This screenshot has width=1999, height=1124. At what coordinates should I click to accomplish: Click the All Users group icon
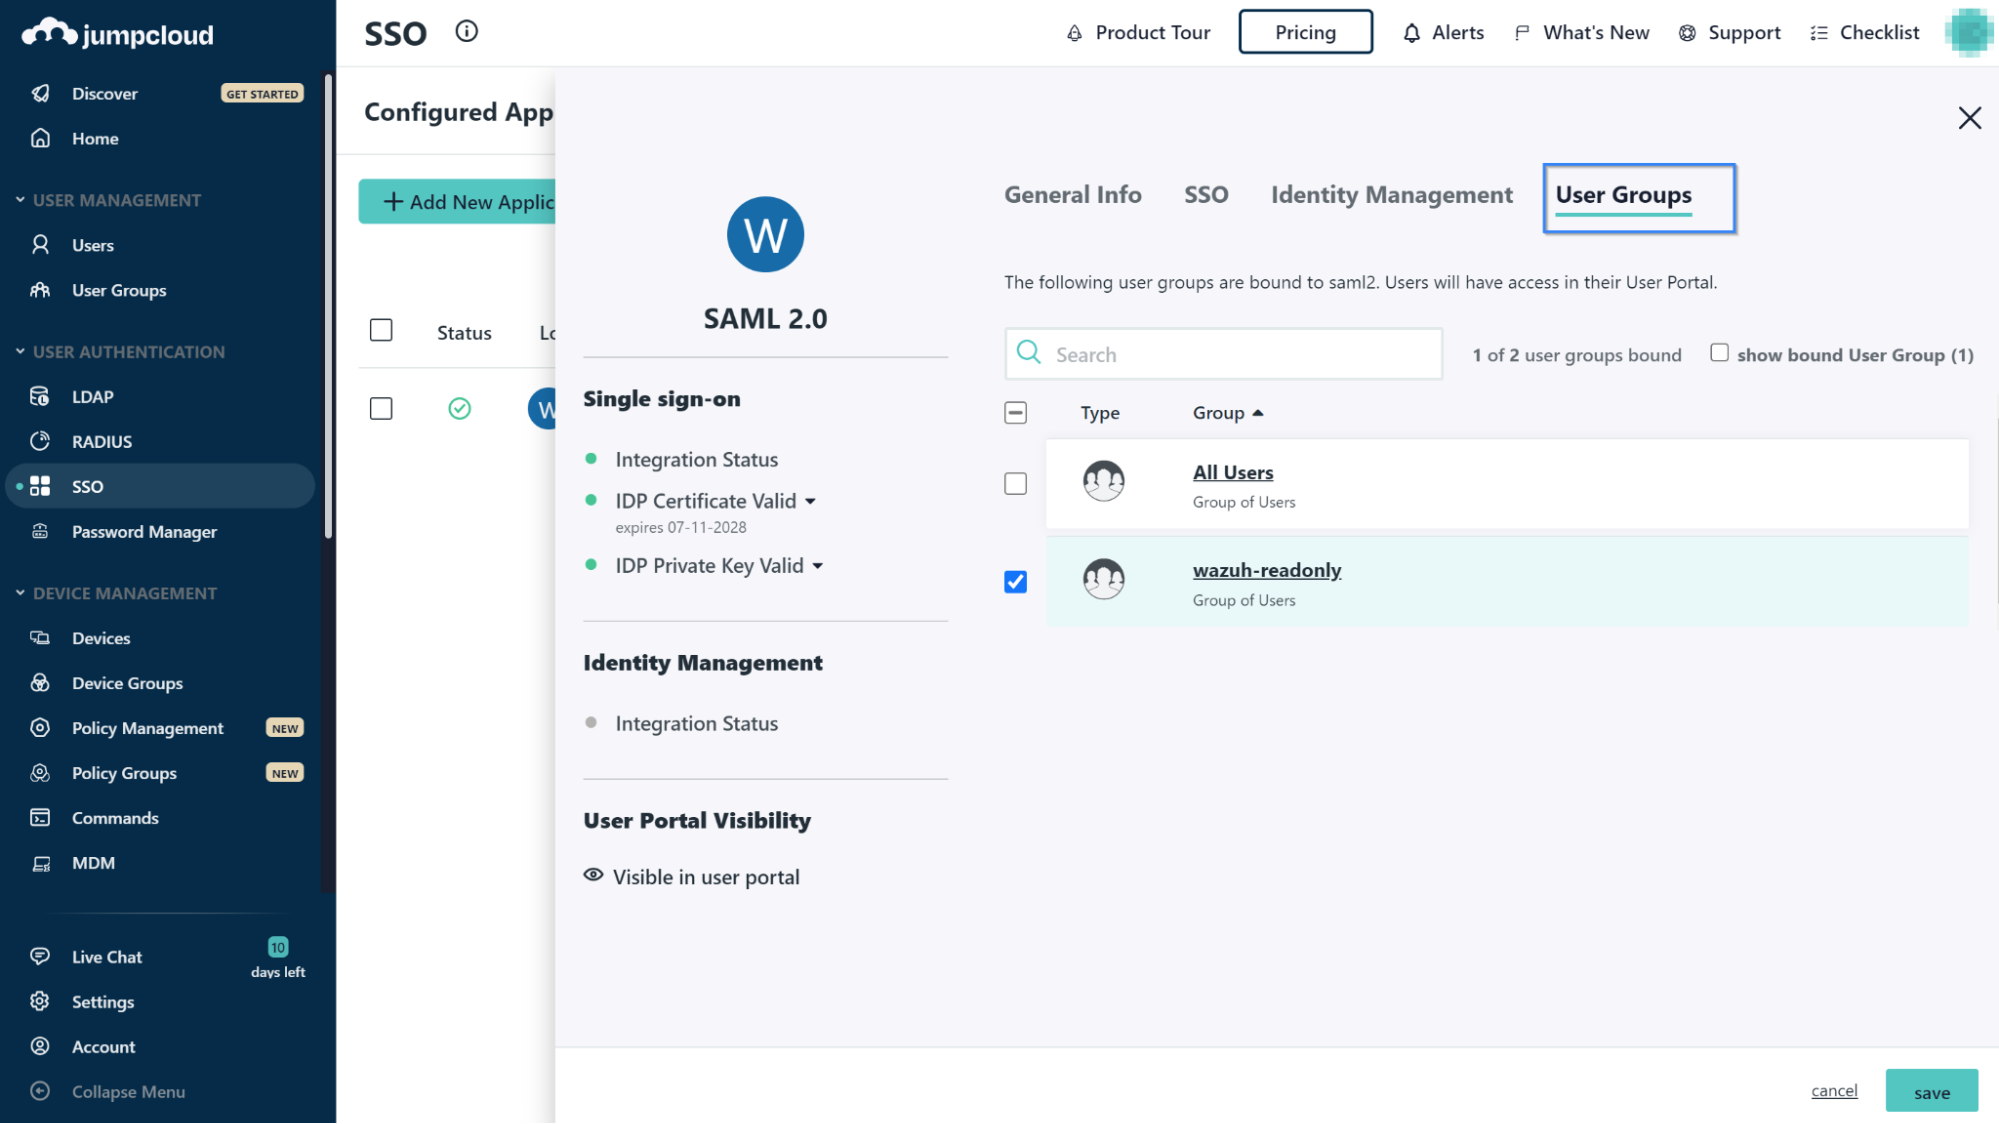click(1103, 481)
